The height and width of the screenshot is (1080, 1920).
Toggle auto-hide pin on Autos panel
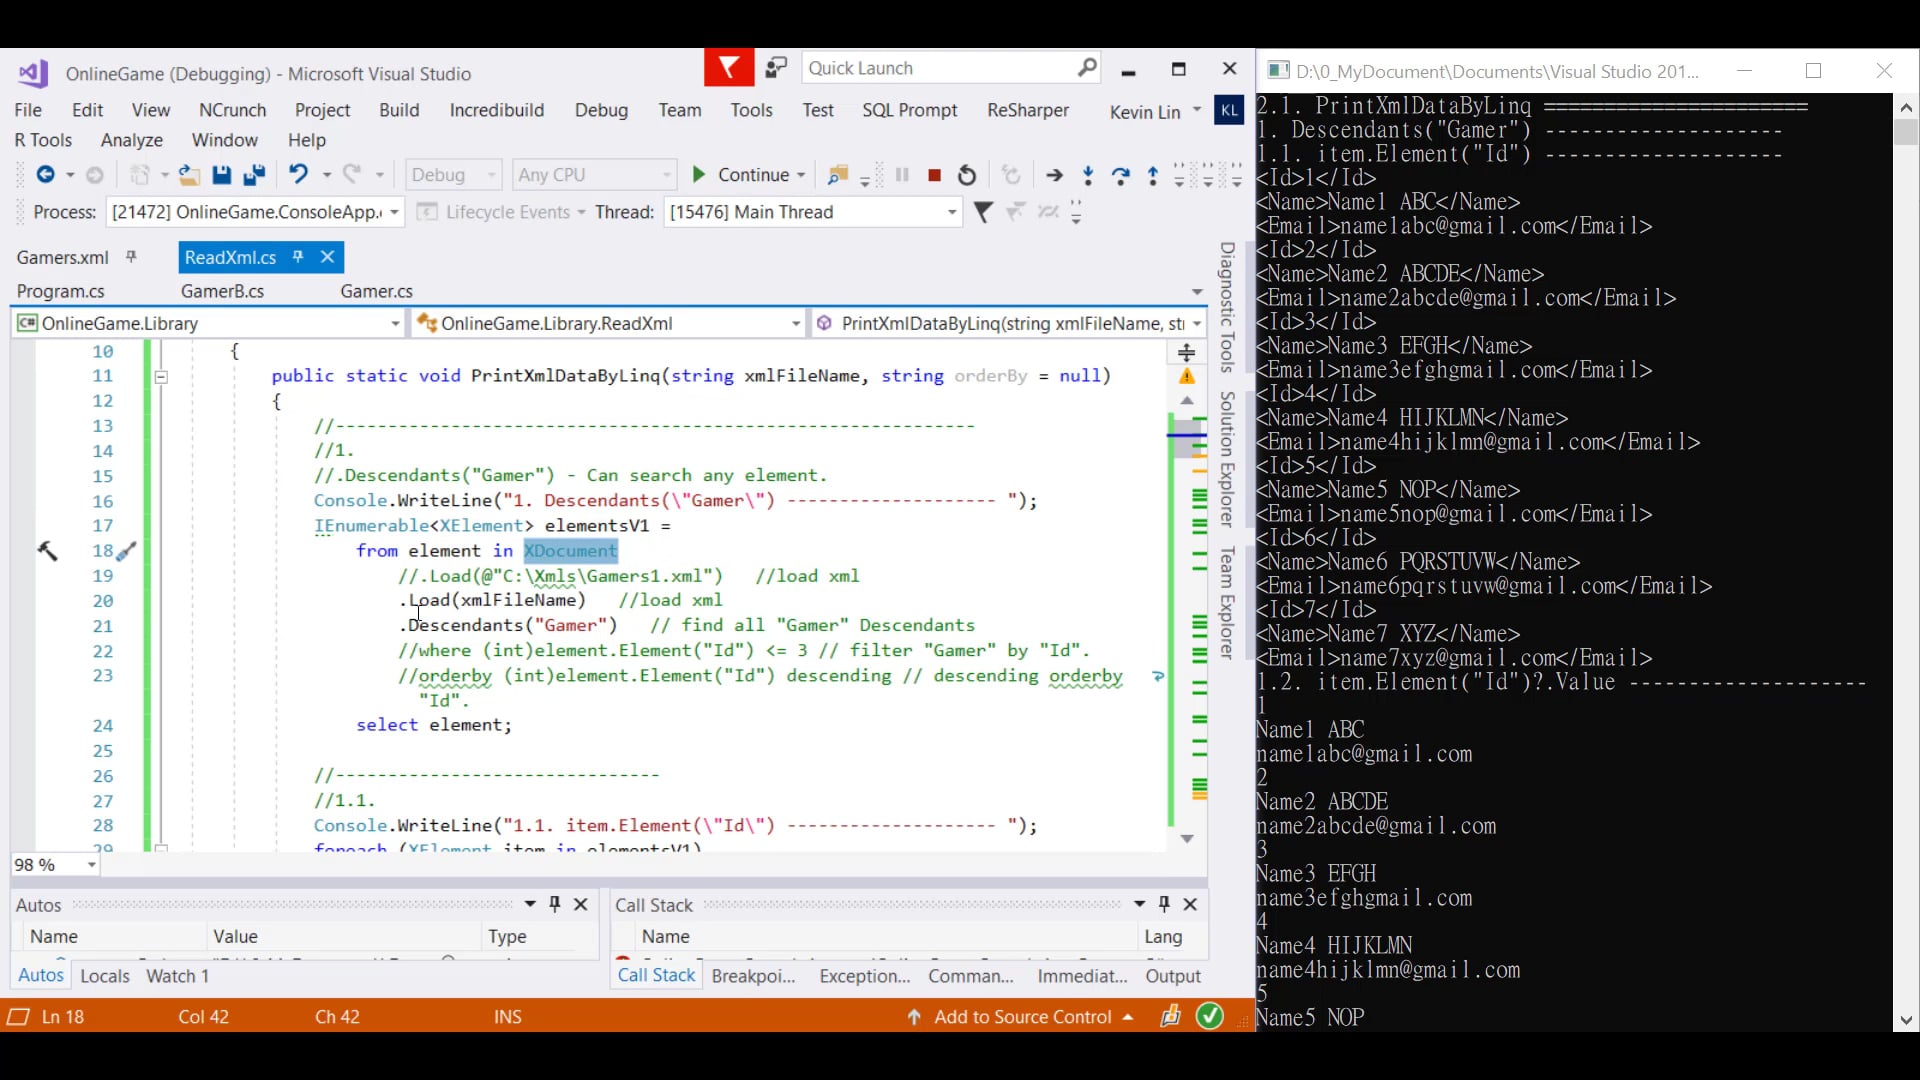(555, 904)
